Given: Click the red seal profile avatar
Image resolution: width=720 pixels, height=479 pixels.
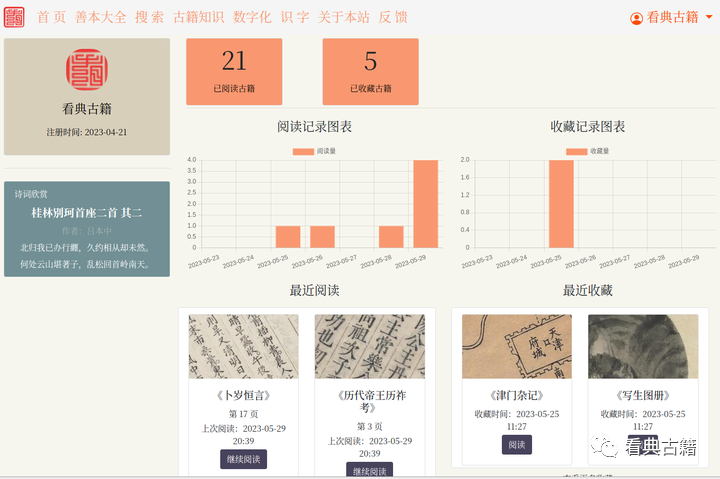Looking at the screenshot, I should pos(86,71).
